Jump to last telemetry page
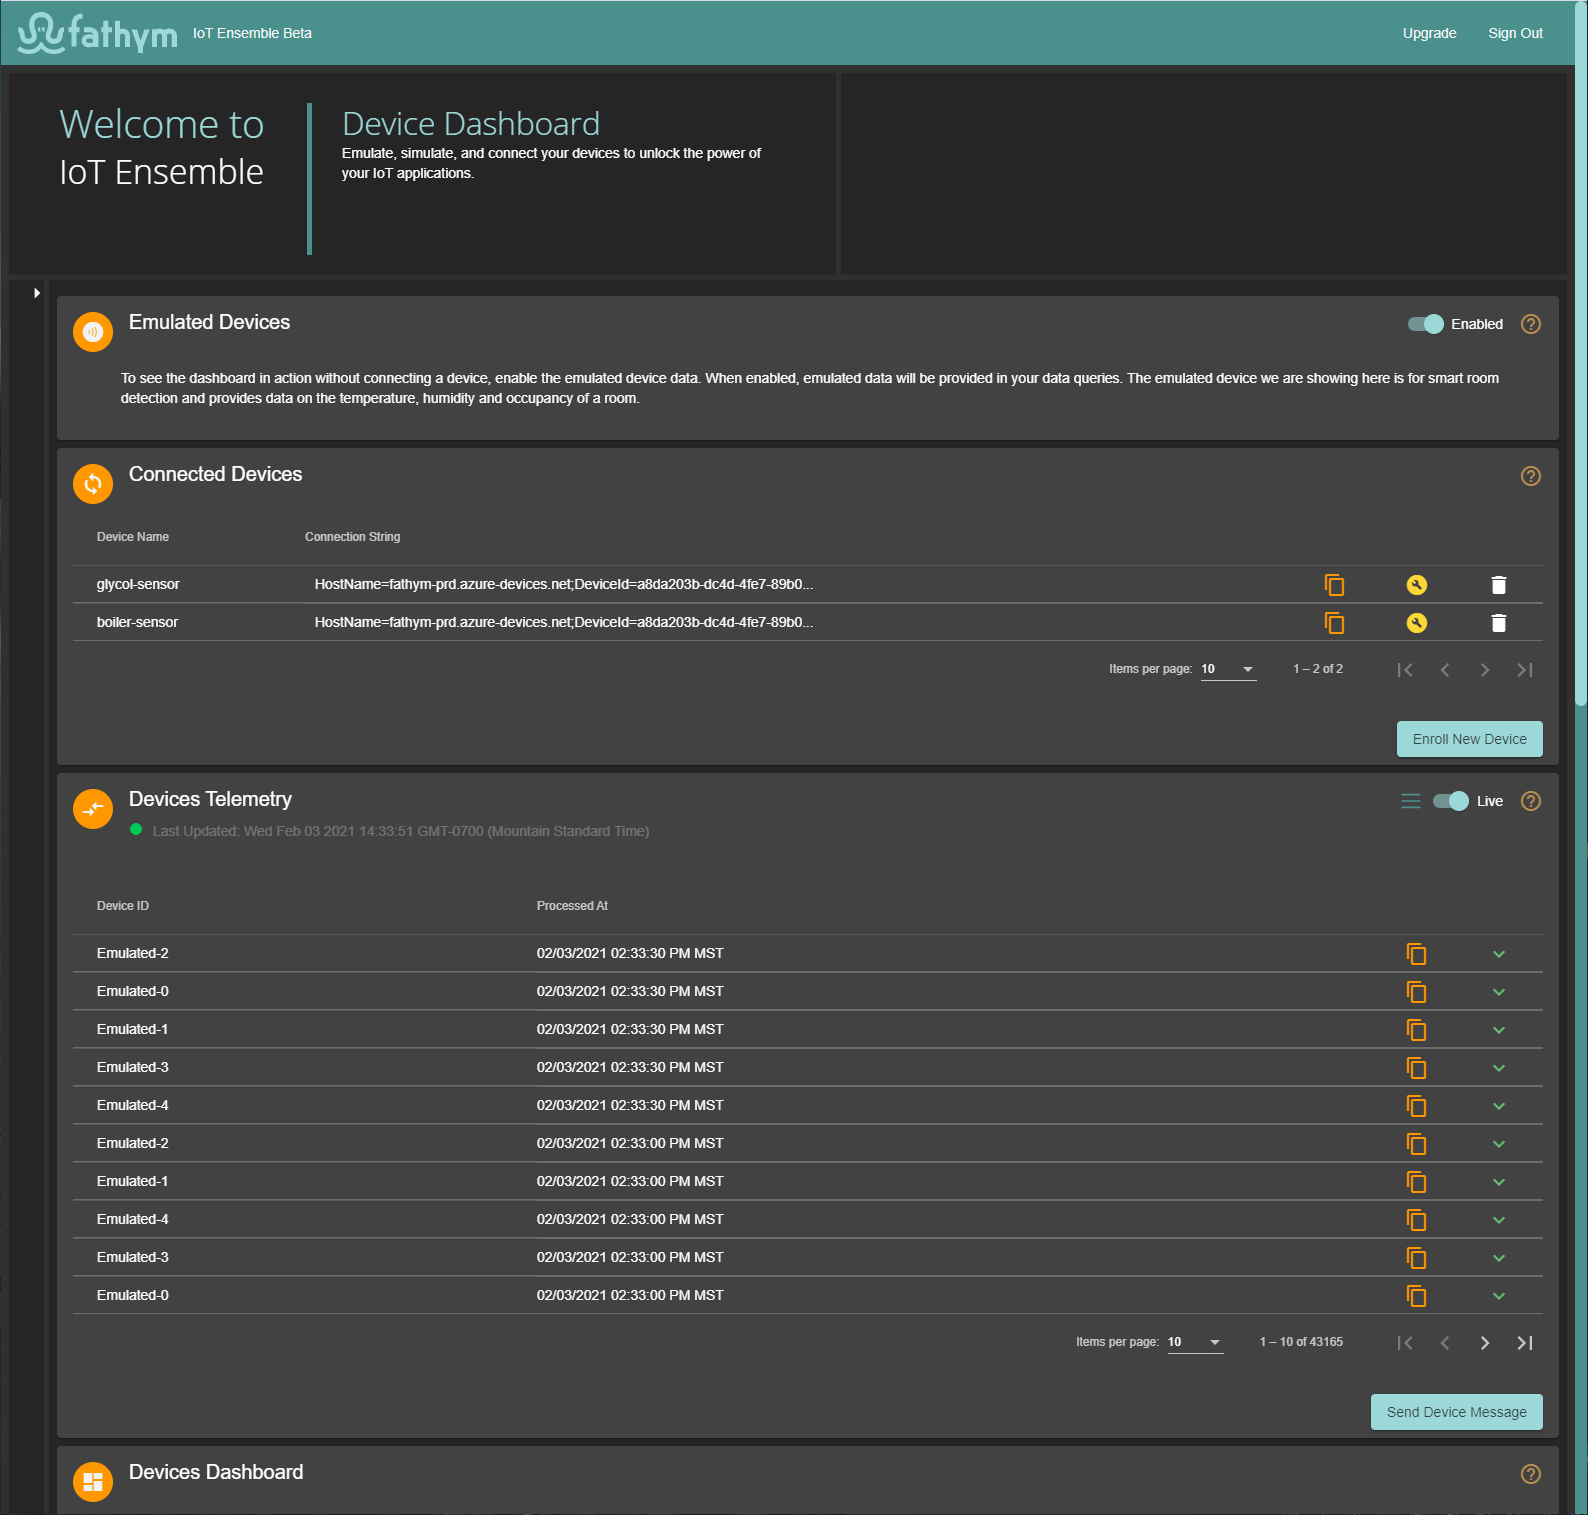The width and height of the screenshot is (1588, 1515). 1524,1343
